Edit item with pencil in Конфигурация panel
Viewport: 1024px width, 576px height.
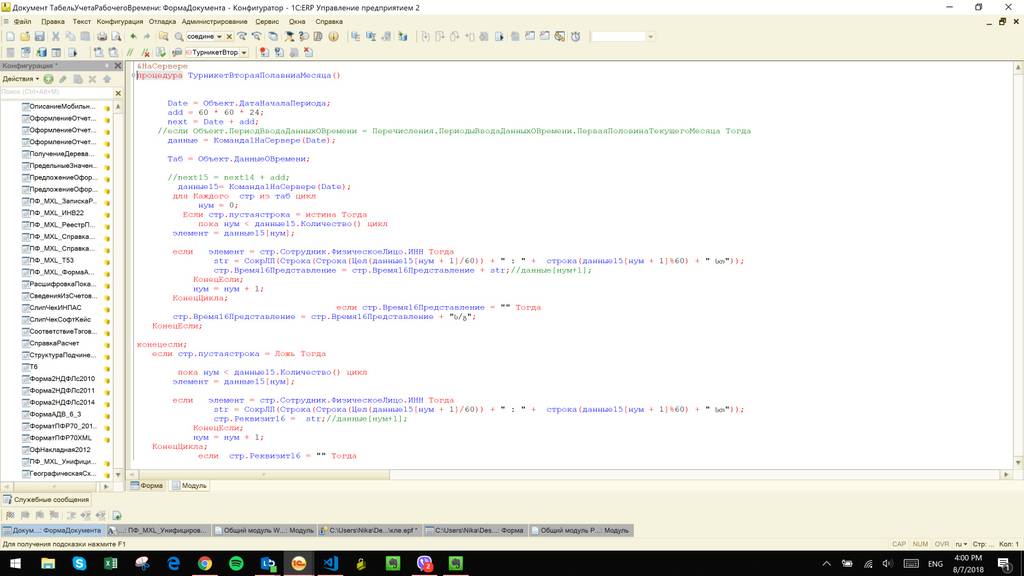(63, 79)
